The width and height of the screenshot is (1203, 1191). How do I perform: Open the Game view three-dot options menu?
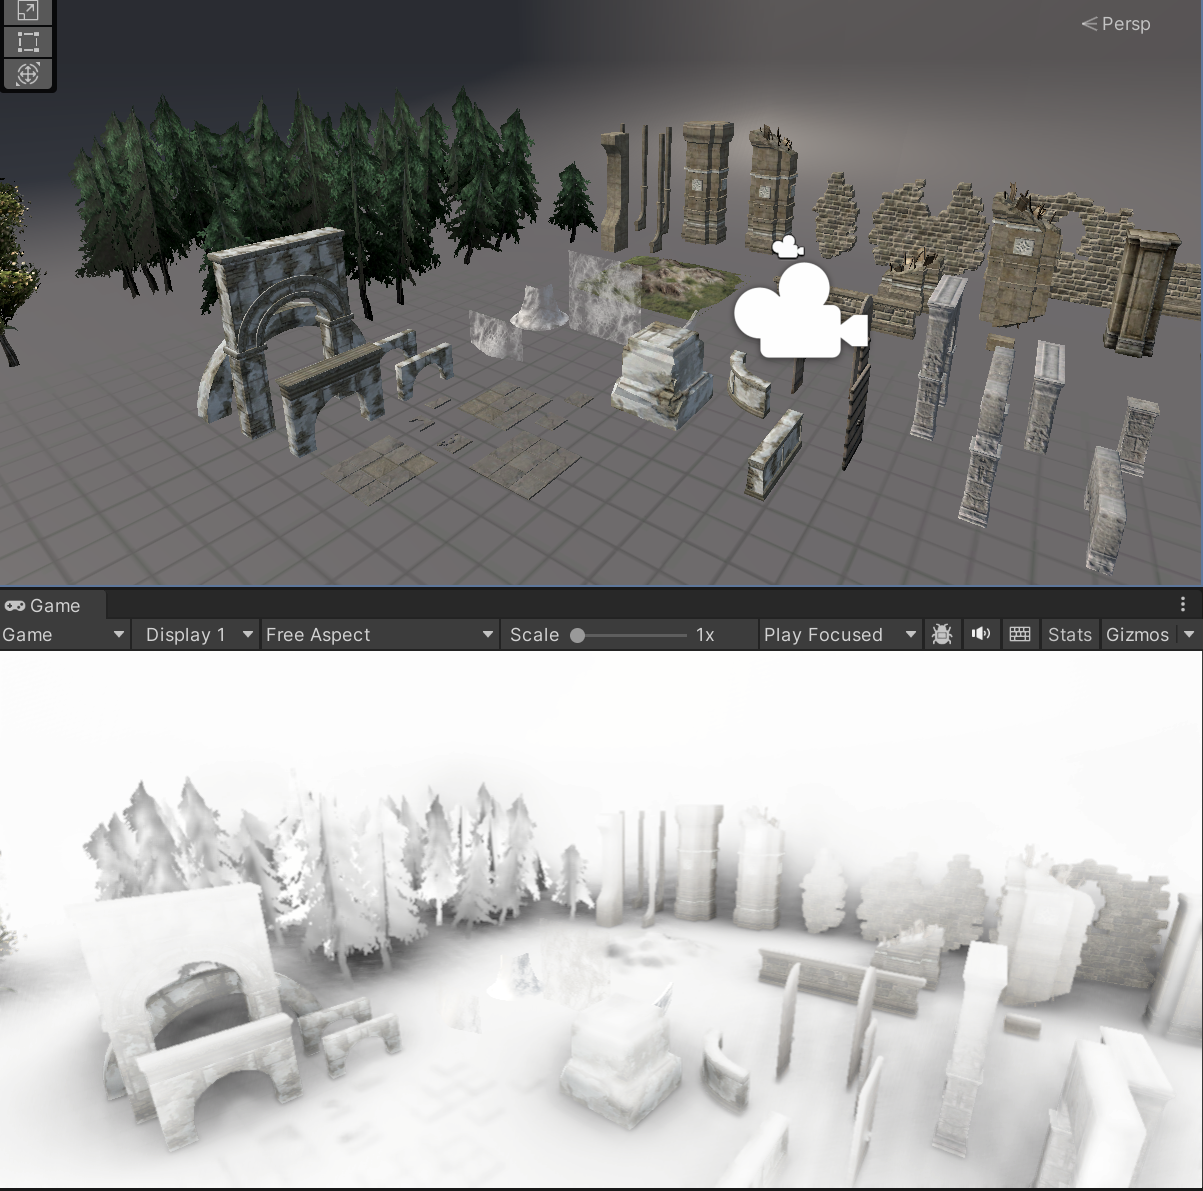pos(1183,604)
